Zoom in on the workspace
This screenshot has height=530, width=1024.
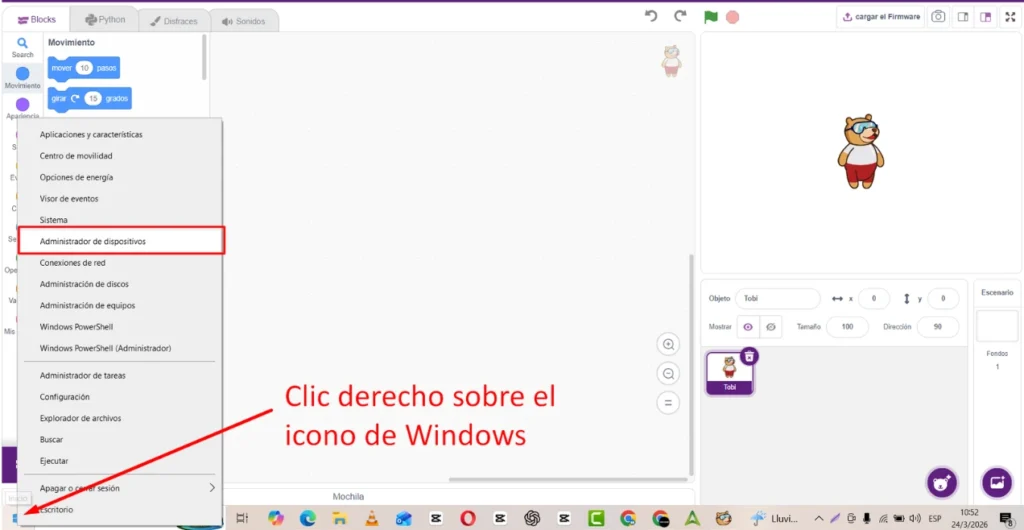pos(668,345)
